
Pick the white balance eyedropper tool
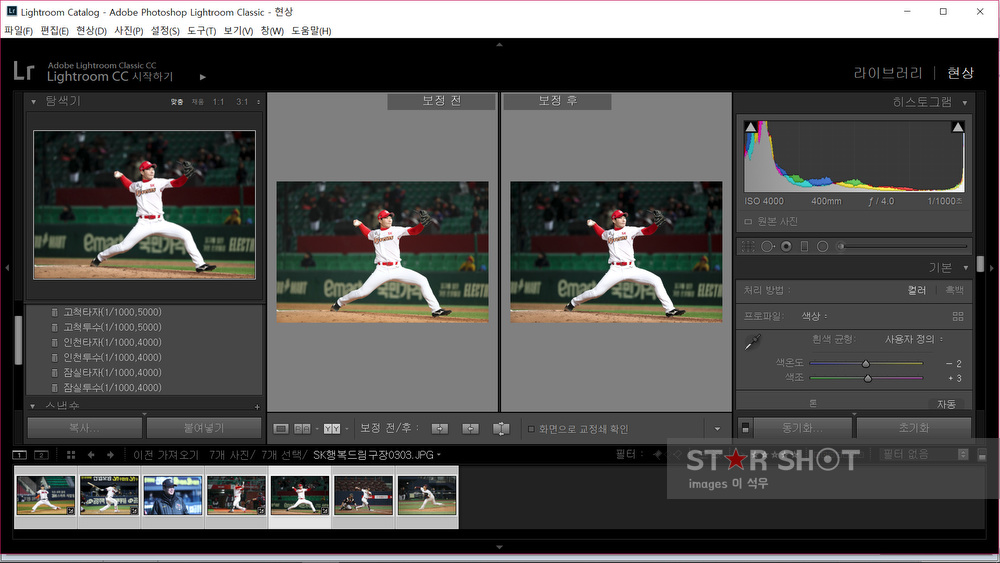[x=753, y=342]
